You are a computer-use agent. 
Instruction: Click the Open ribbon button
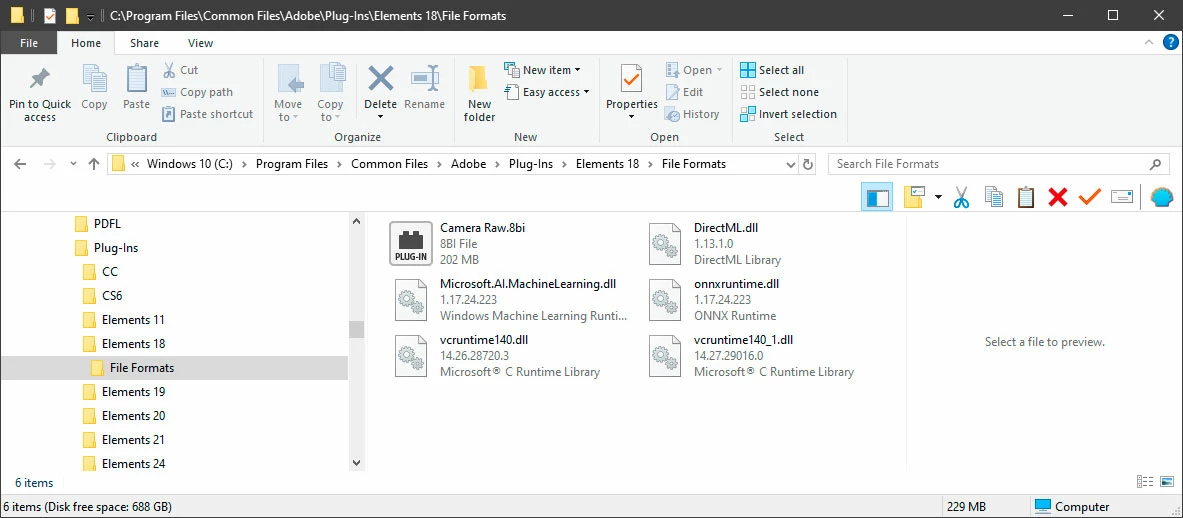tap(693, 70)
